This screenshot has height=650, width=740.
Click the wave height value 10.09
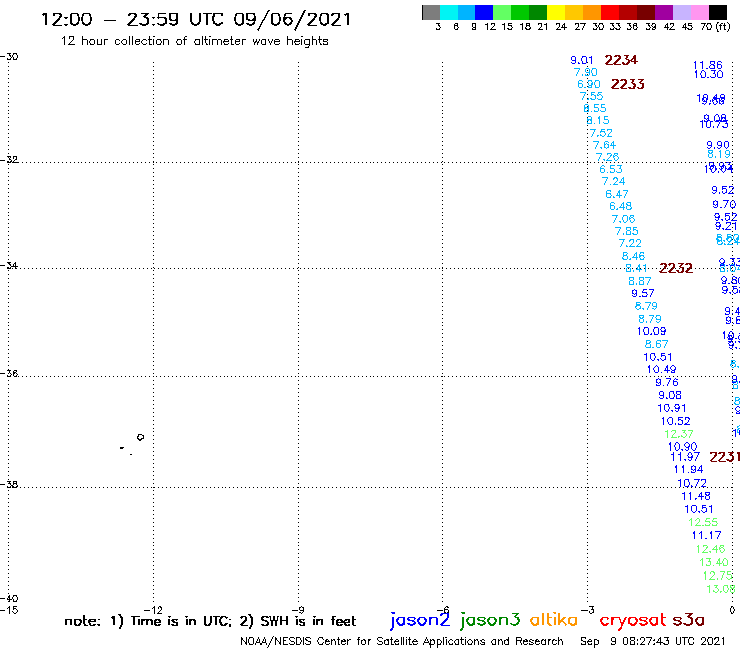click(x=652, y=331)
